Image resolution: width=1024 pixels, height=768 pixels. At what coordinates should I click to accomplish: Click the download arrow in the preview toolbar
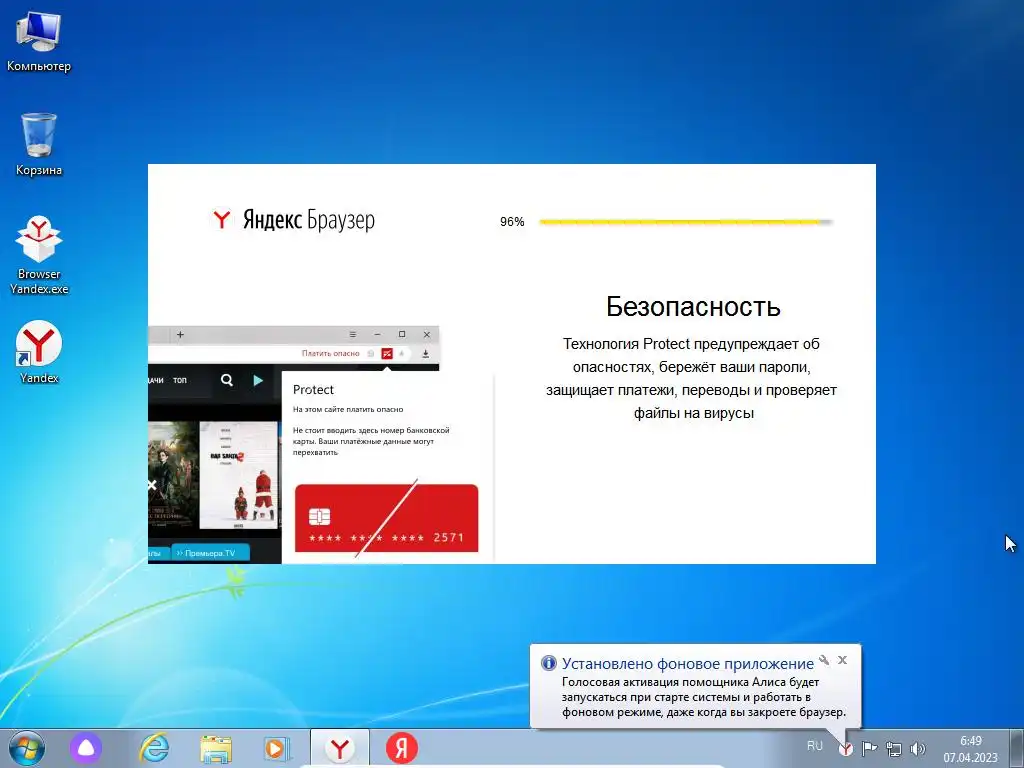point(425,353)
